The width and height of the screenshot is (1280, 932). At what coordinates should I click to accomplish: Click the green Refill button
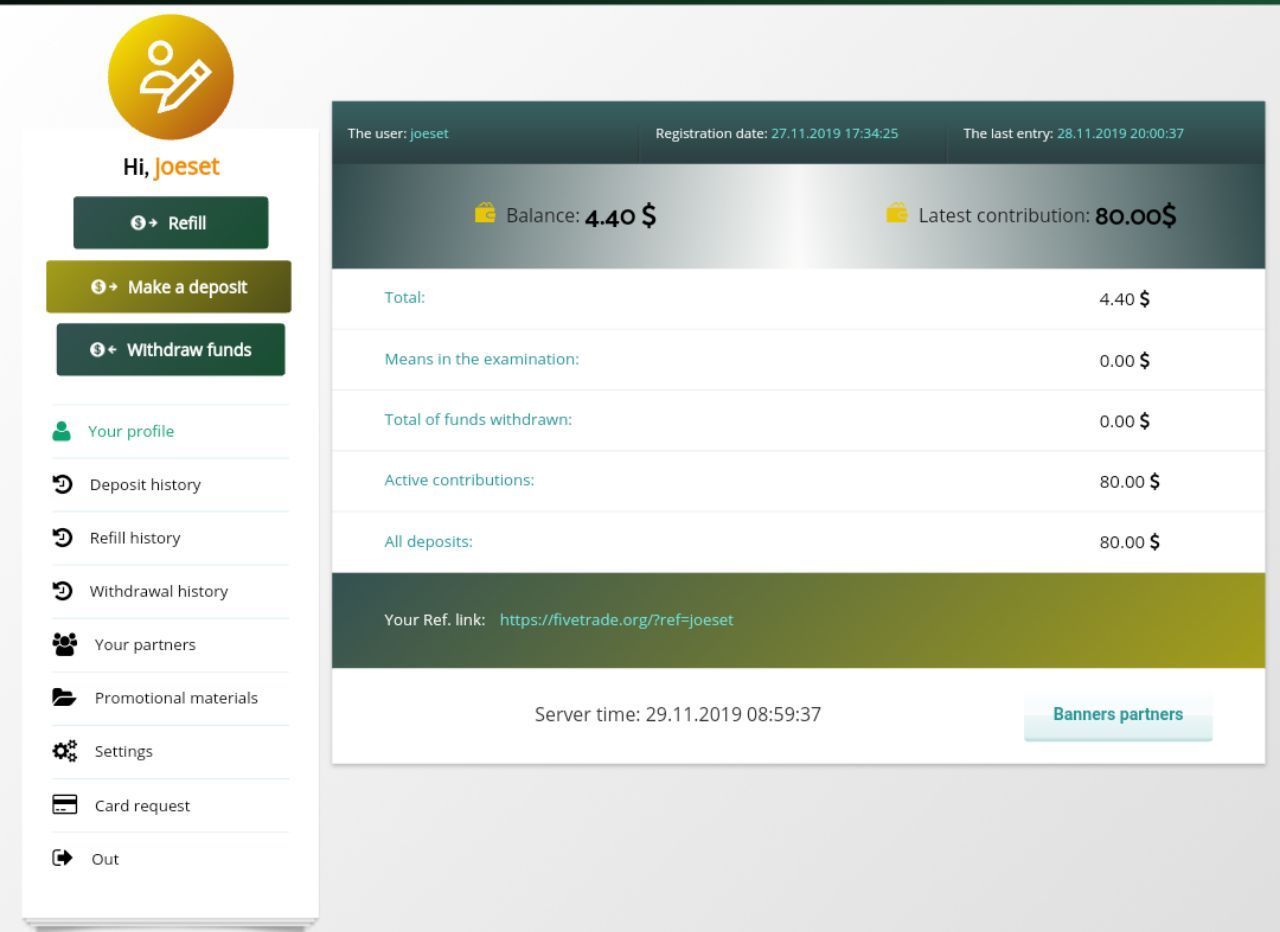click(171, 222)
